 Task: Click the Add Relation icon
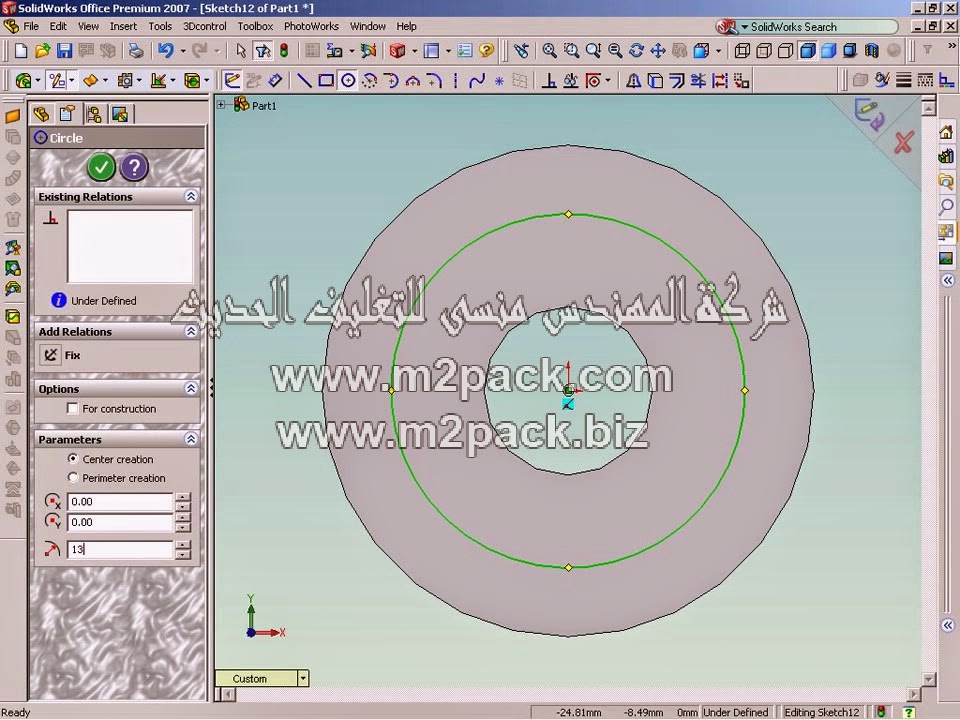(549, 81)
